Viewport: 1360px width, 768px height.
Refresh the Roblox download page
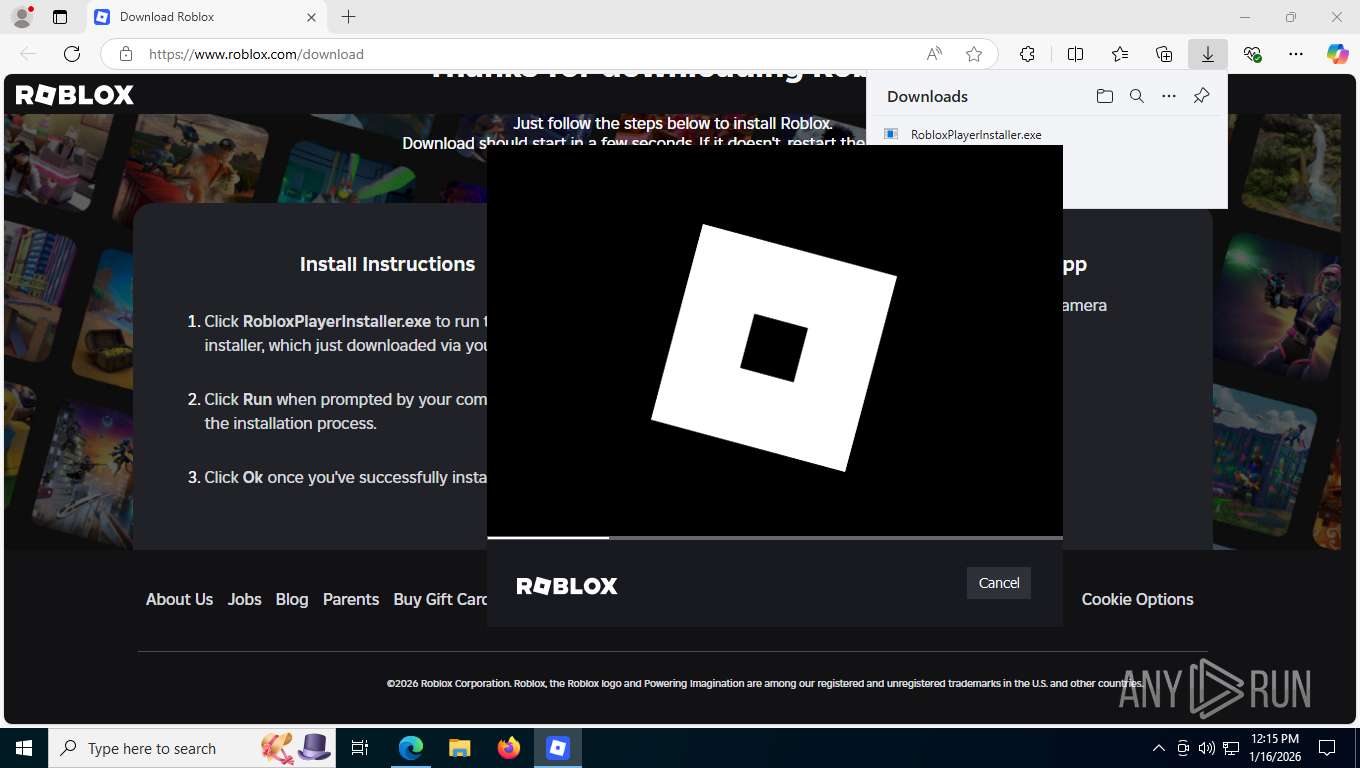pyautogui.click(x=72, y=54)
